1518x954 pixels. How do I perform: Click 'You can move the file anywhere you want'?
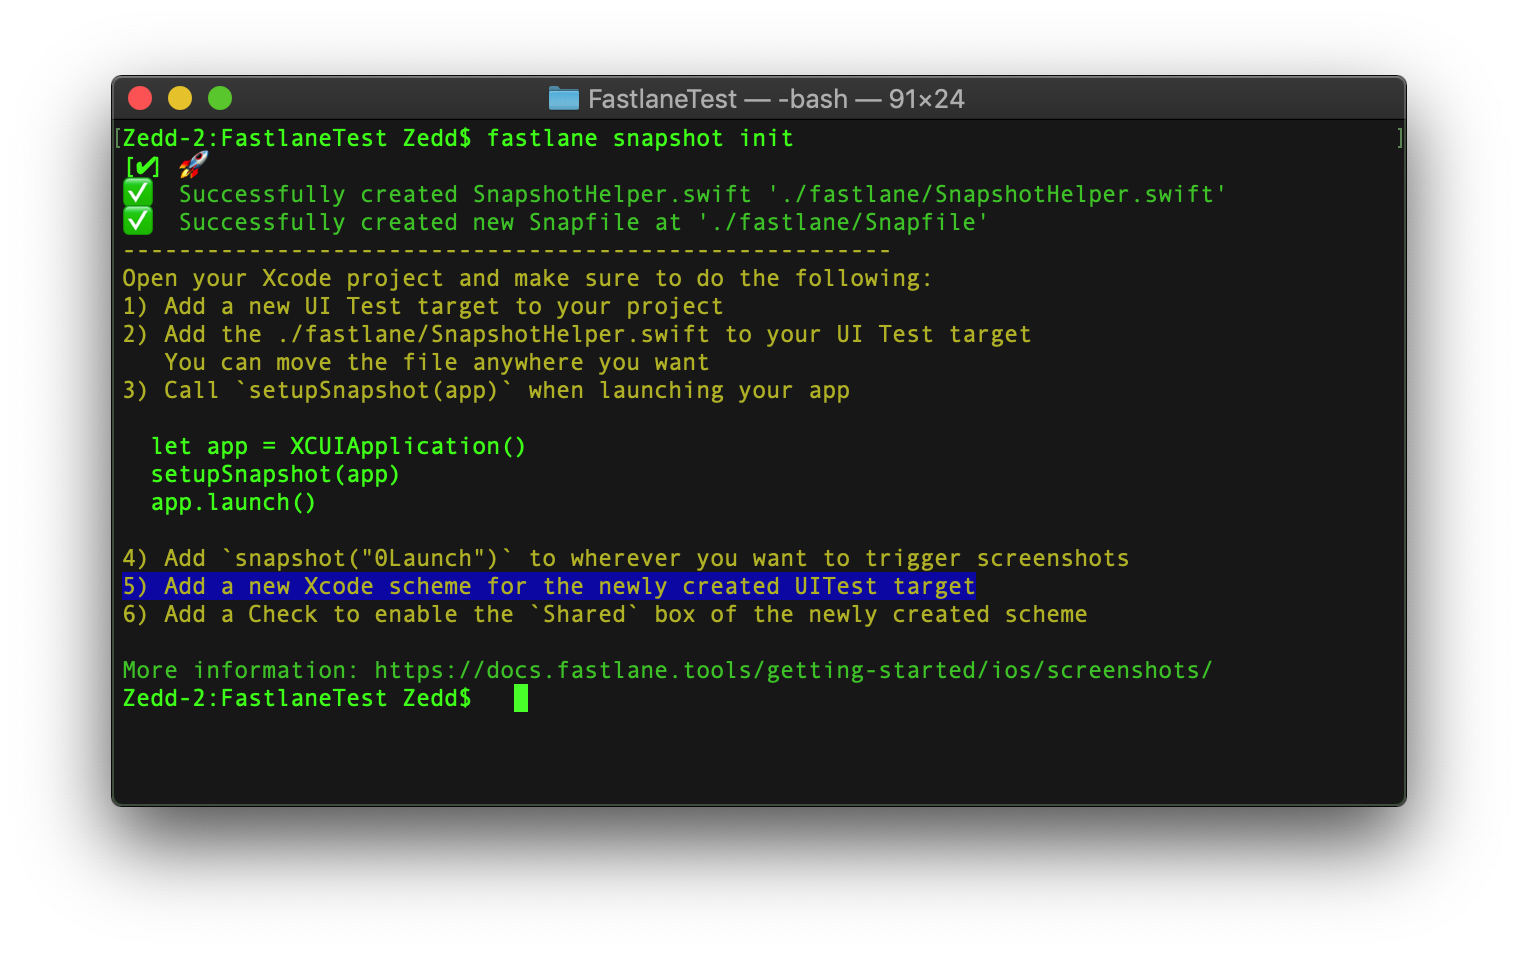(436, 362)
